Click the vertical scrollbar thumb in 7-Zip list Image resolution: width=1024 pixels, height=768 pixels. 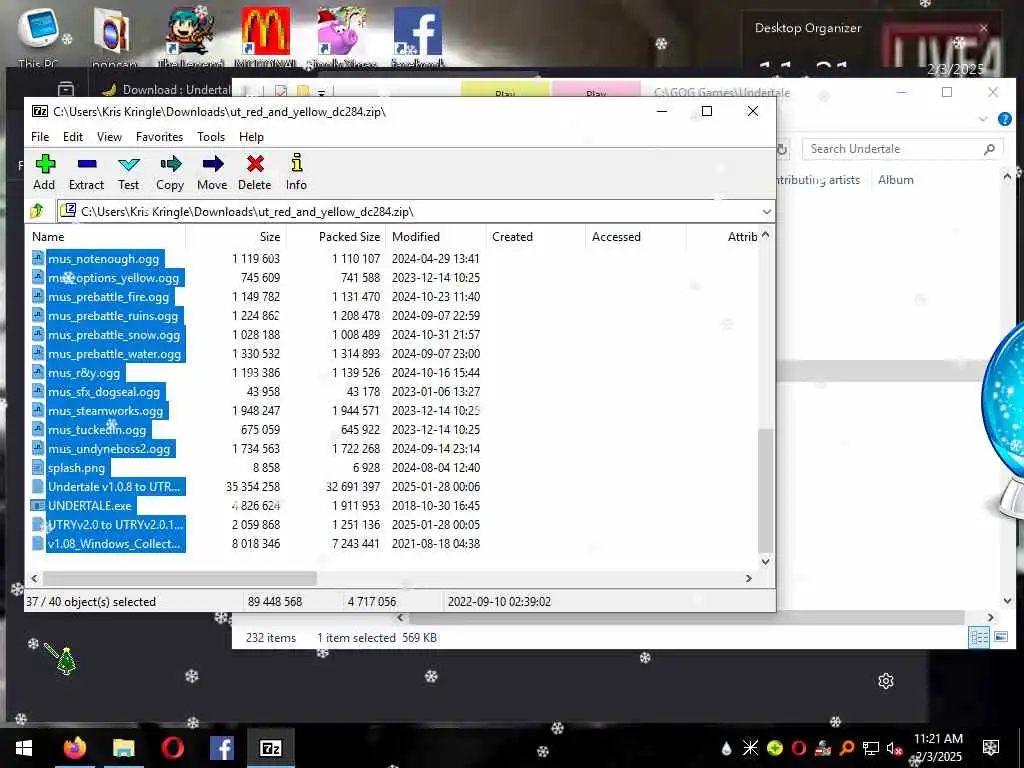(x=765, y=491)
